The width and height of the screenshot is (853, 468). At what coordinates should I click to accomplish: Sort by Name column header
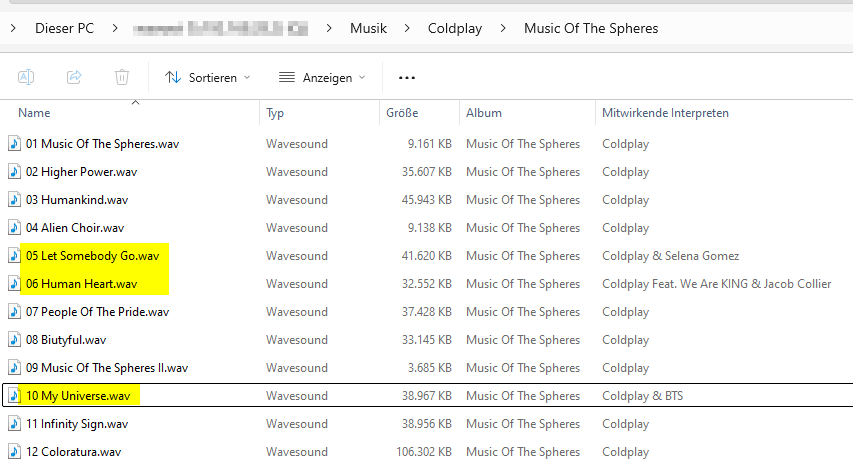pyautogui.click(x=34, y=113)
